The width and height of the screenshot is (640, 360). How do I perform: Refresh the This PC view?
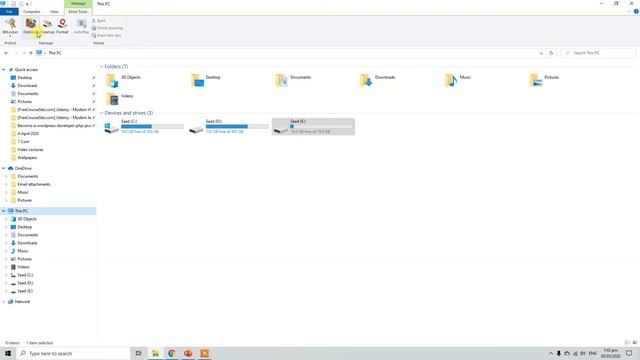[551, 53]
